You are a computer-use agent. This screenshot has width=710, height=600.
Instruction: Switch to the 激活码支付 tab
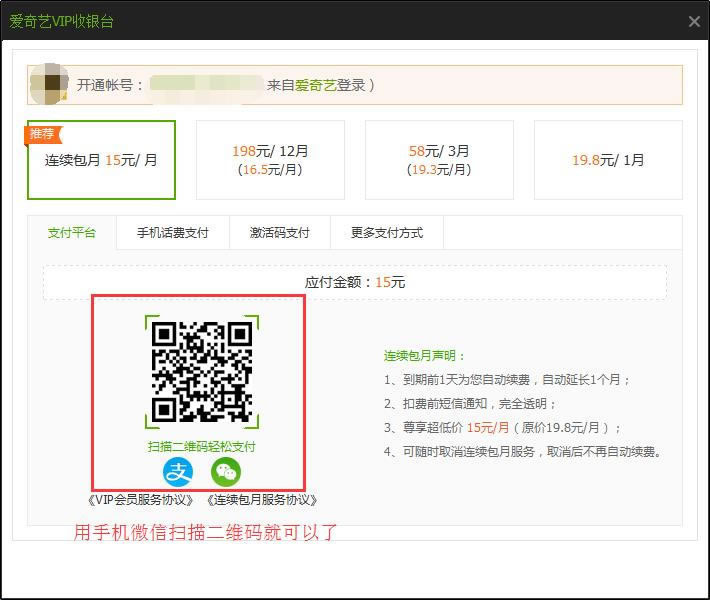coord(280,233)
